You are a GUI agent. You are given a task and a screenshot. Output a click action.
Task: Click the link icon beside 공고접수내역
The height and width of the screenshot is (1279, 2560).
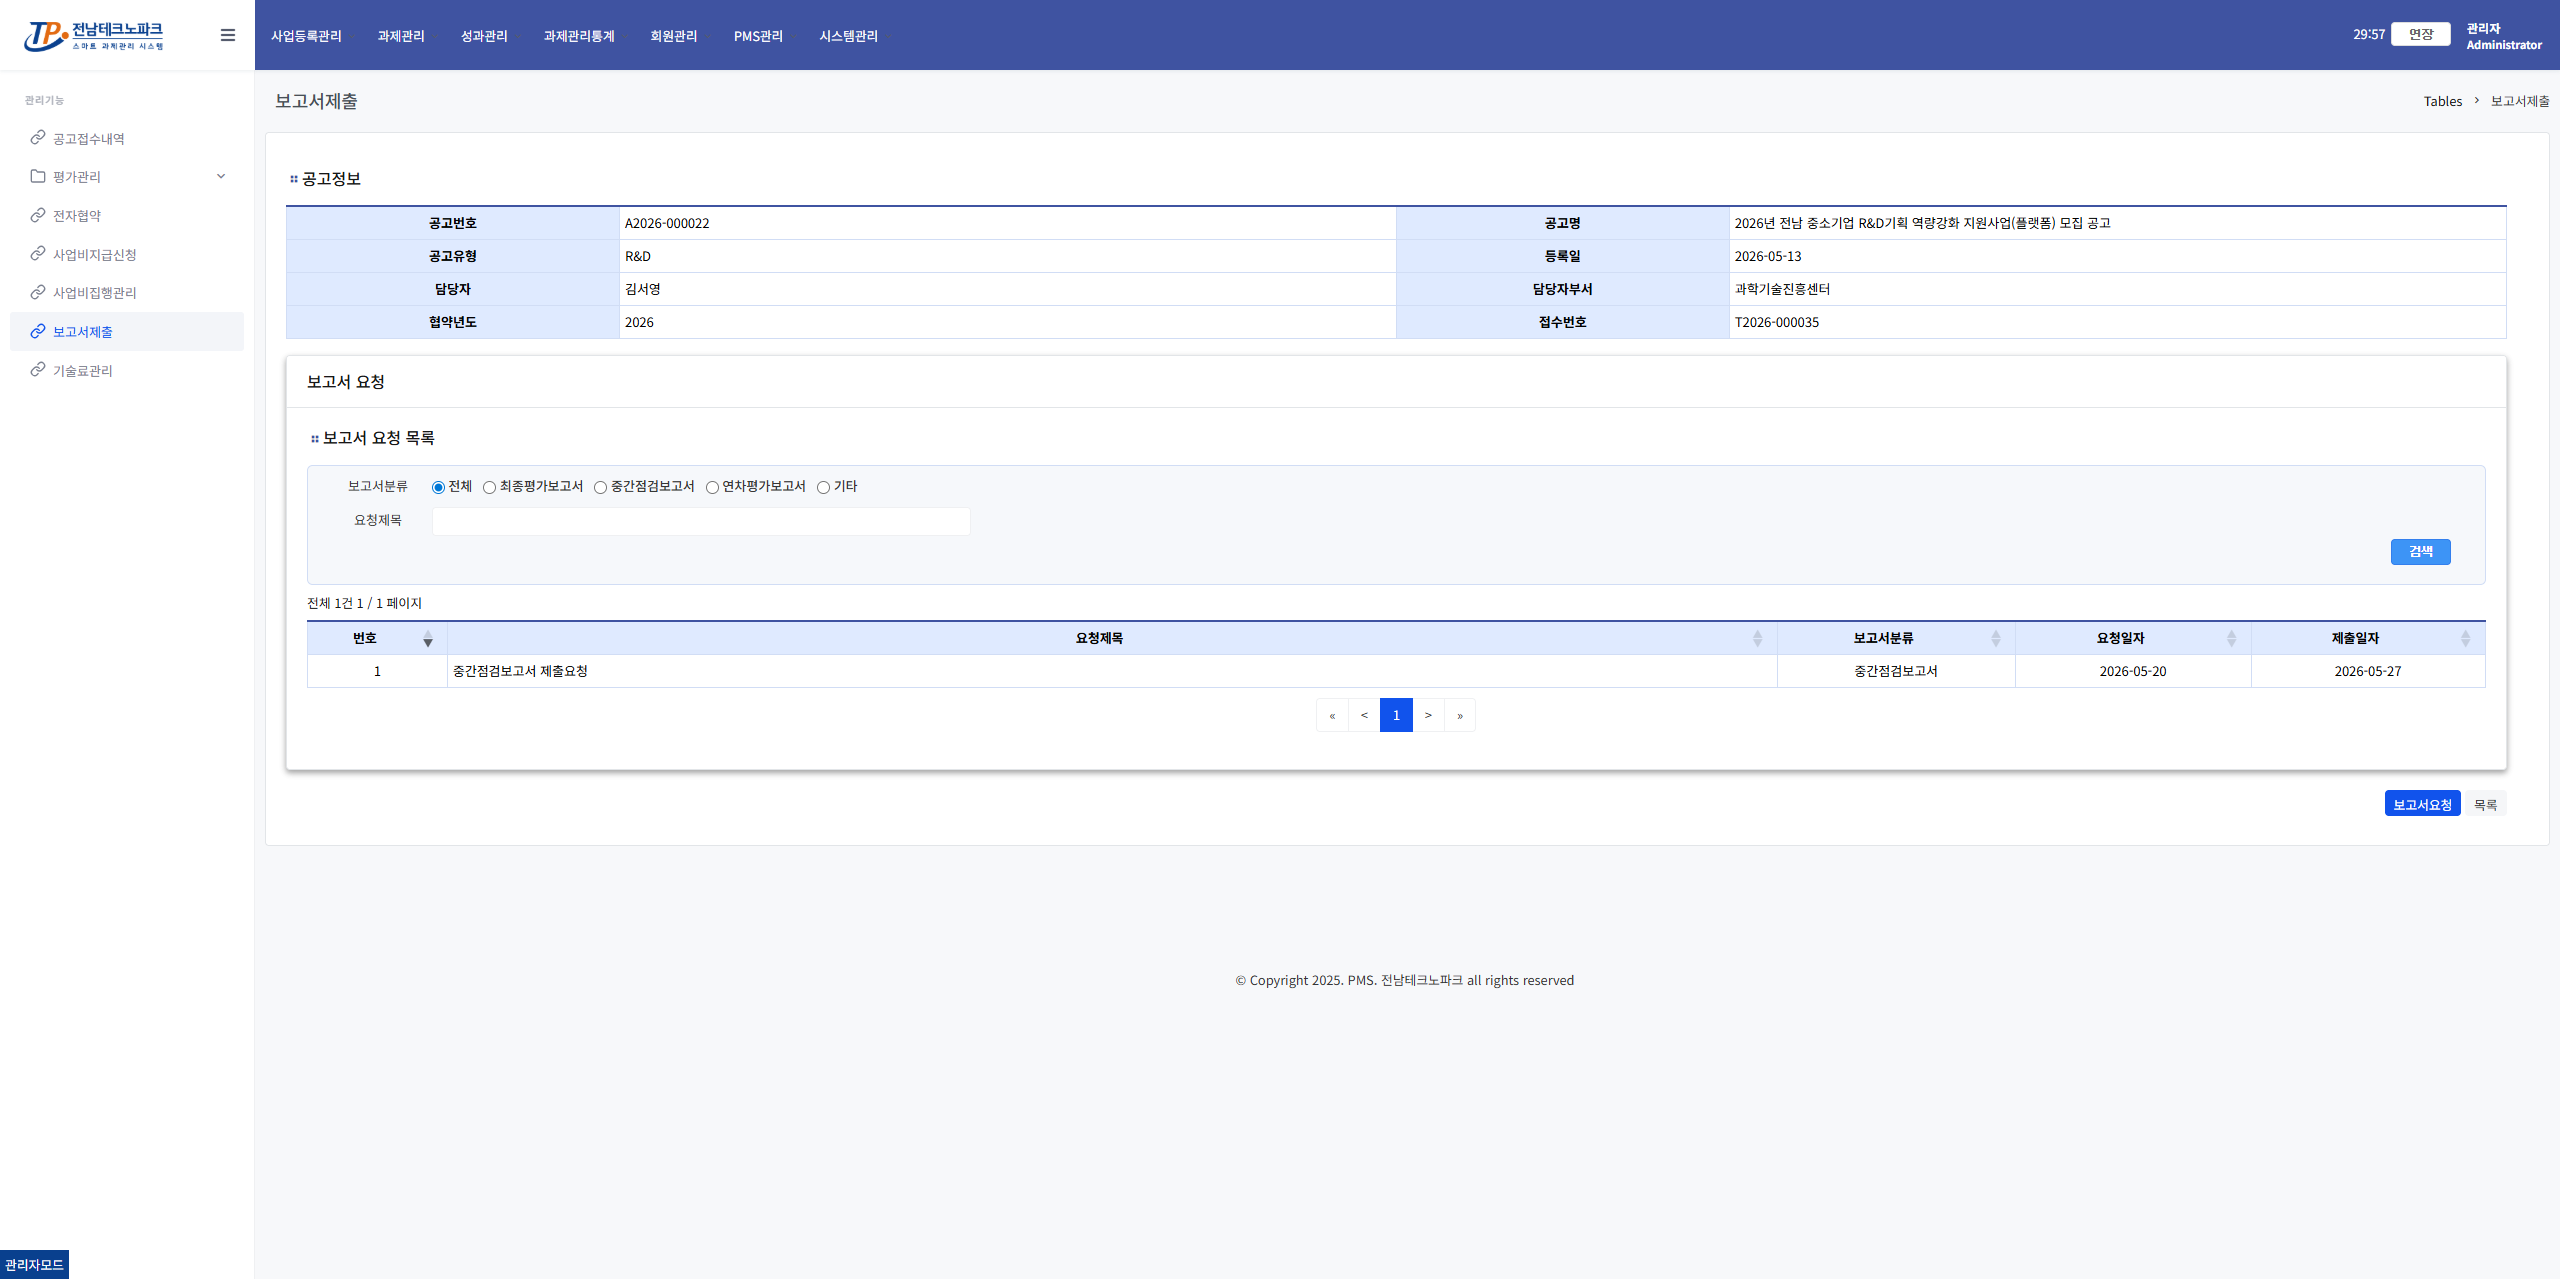coord(38,137)
